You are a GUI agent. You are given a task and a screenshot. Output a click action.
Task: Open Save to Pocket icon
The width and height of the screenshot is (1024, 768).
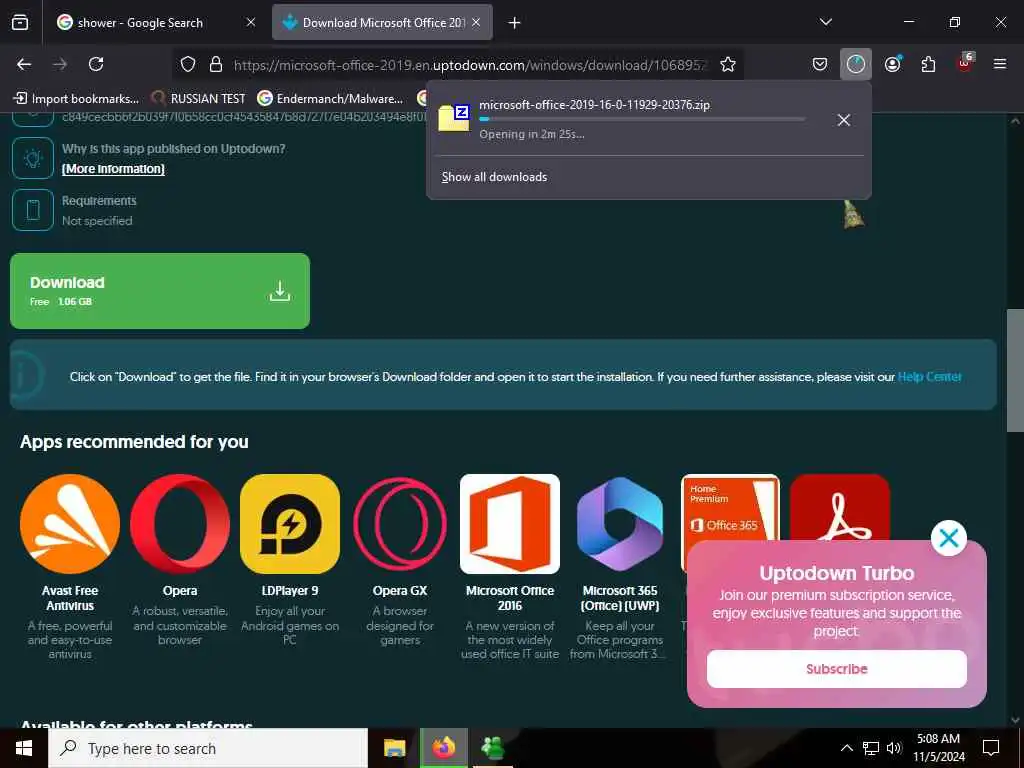(820, 64)
